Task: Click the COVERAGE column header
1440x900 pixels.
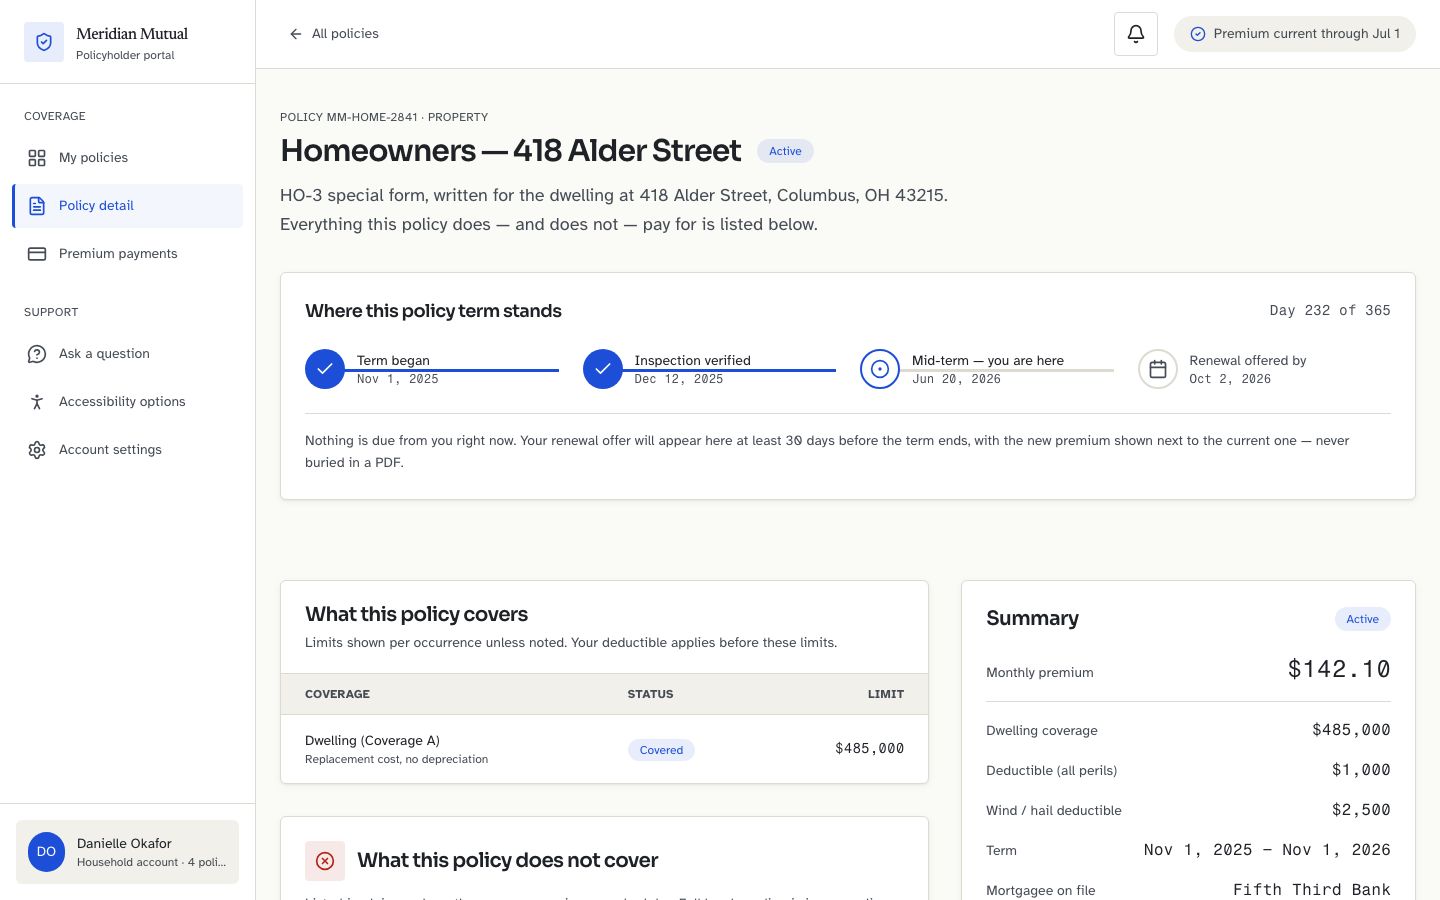Action: point(337,694)
